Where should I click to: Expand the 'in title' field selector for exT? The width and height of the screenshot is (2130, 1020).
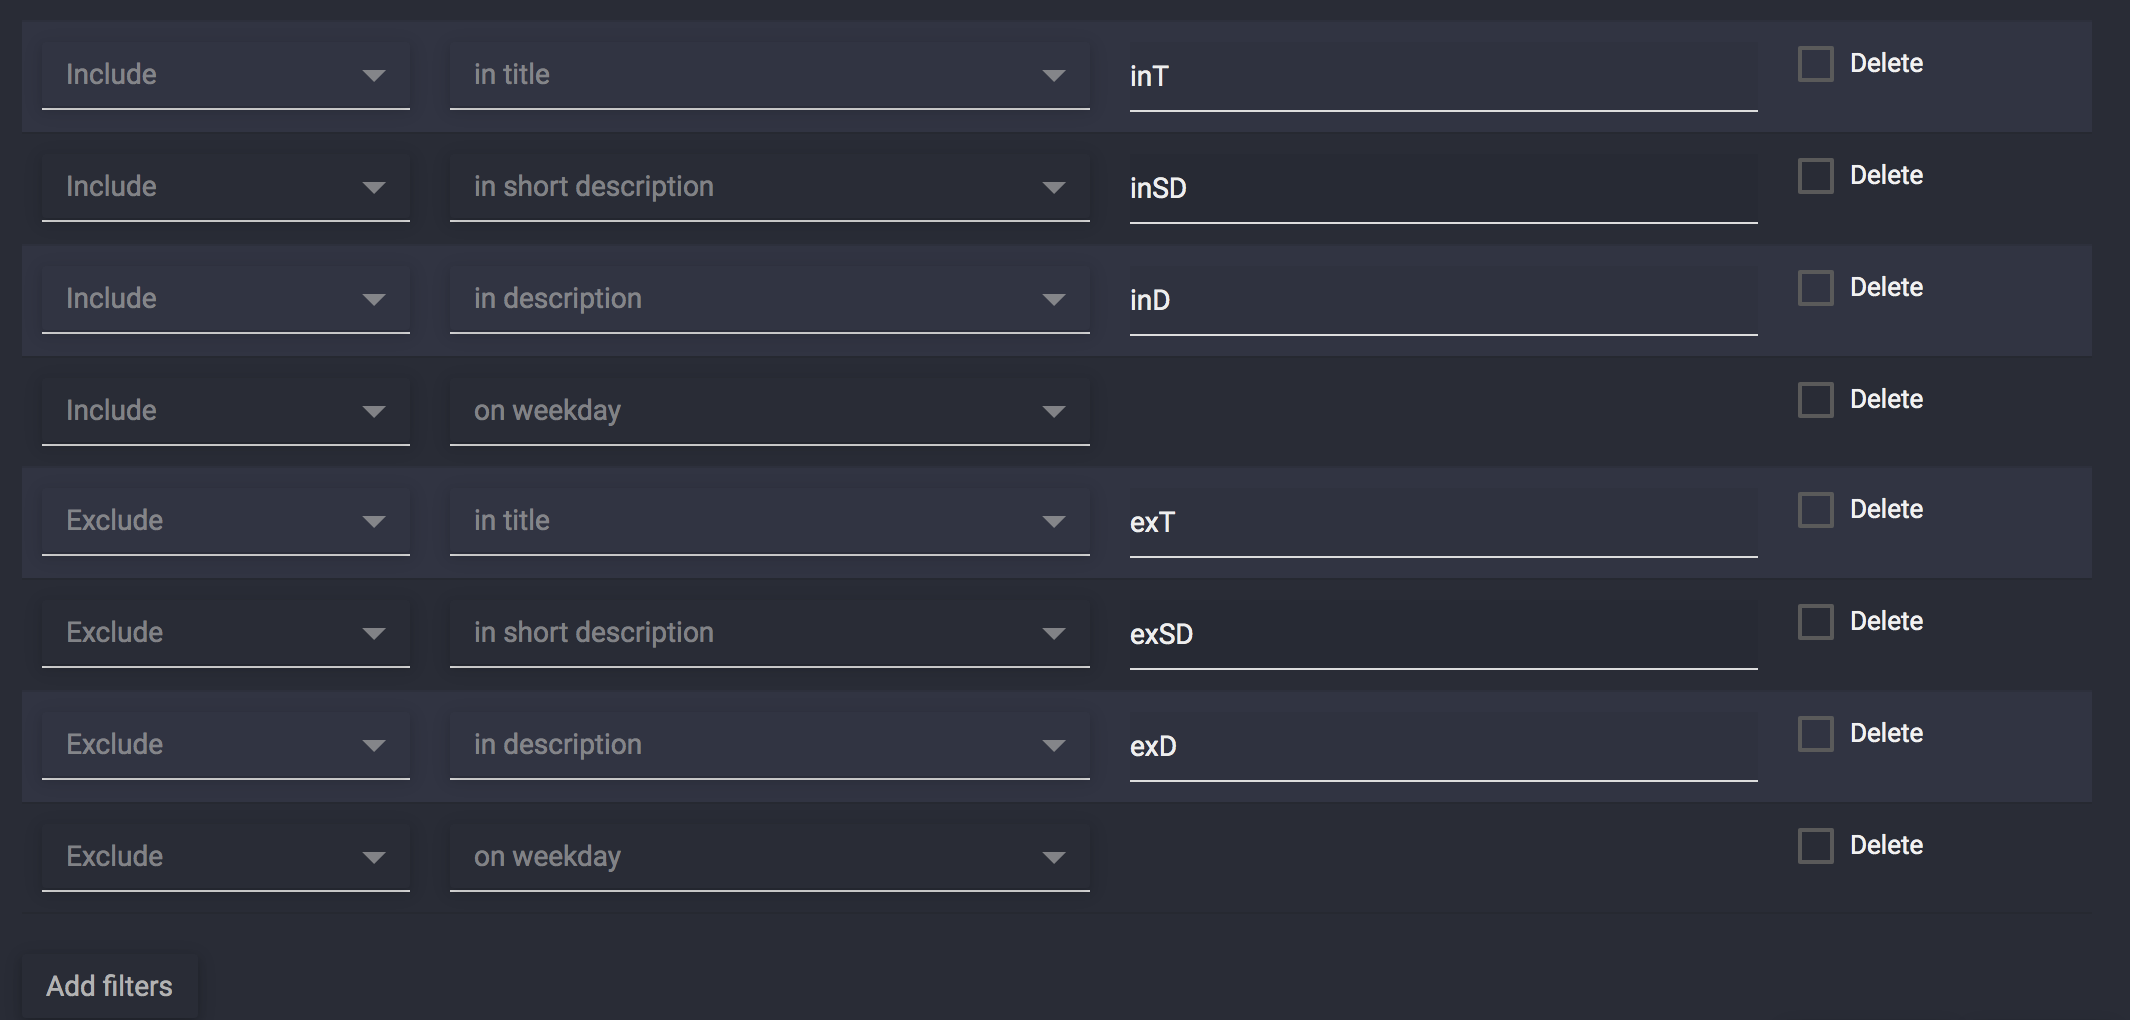coord(768,520)
